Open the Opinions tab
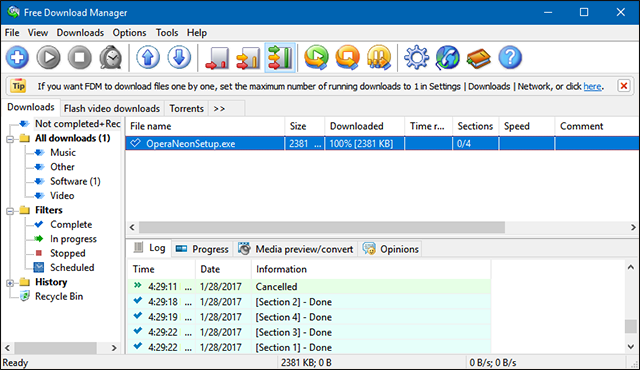This screenshot has height=370, width=640. click(x=391, y=249)
